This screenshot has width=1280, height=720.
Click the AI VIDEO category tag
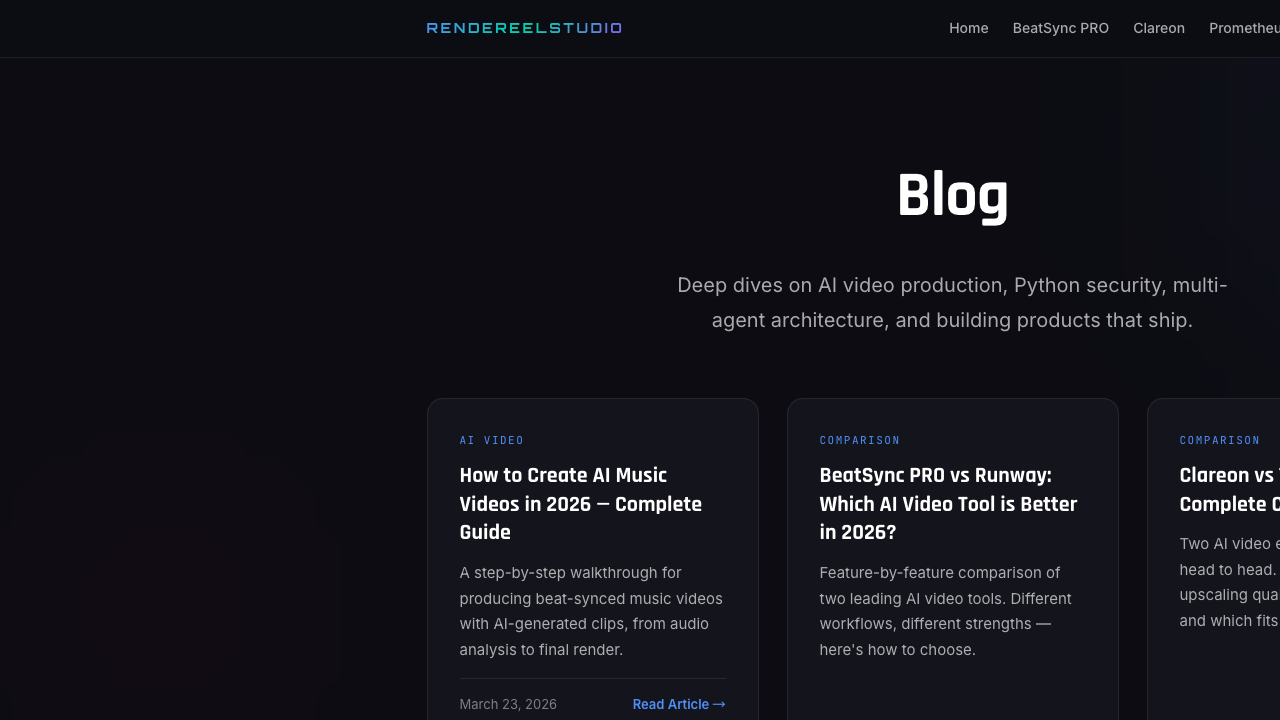[492, 440]
